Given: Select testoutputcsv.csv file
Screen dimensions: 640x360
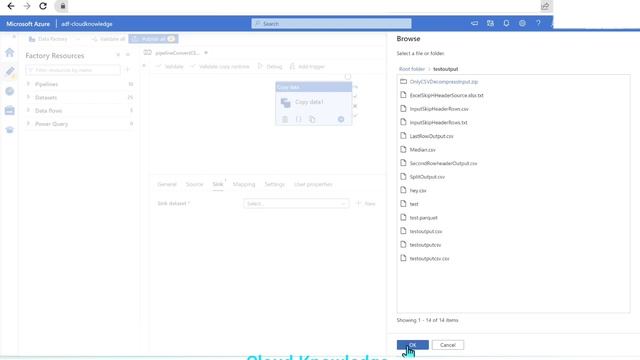Looking at the screenshot, I should pyautogui.click(x=429, y=259).
